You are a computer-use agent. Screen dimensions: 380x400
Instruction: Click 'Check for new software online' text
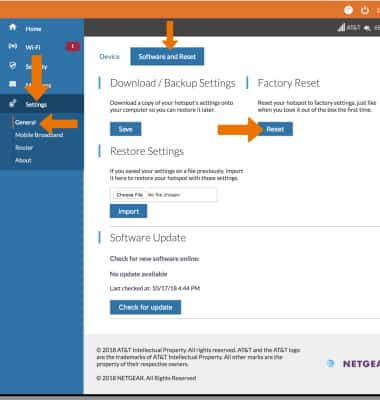pyautogui.click(x=155, y=259)
